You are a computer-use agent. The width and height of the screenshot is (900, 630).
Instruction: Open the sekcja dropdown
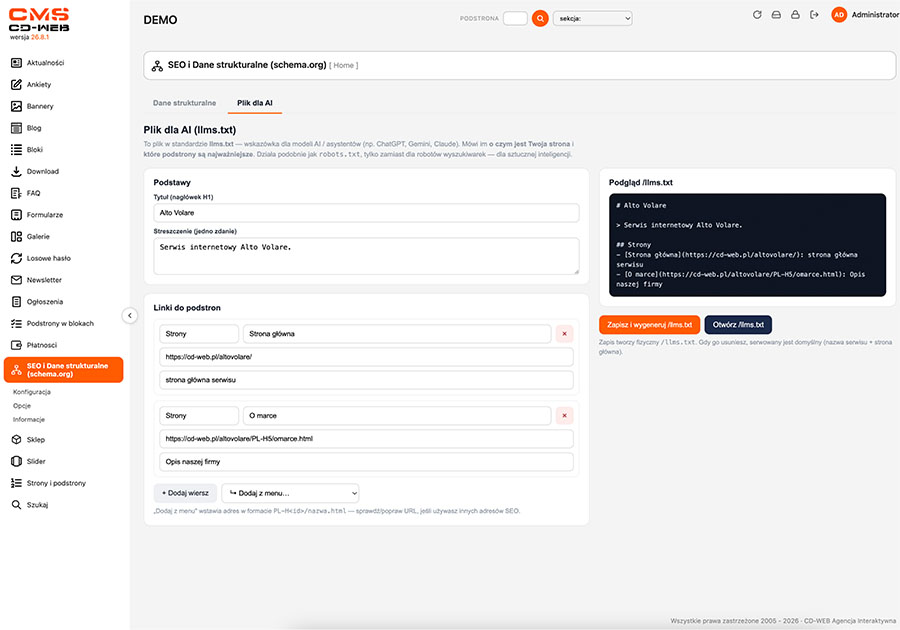592,18
